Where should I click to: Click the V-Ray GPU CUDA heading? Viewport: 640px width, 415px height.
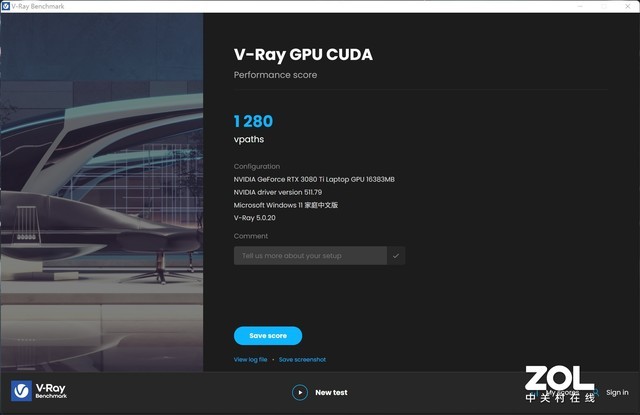303,55
